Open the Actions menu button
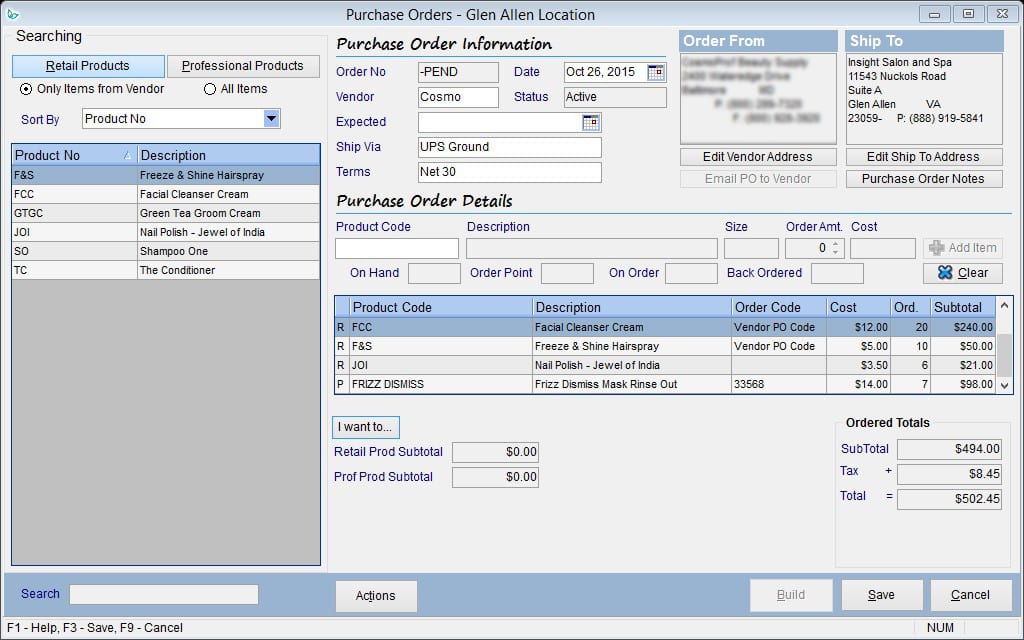Screen dimensions: 1024x640 pyautogui.click(x=375, y=595)
